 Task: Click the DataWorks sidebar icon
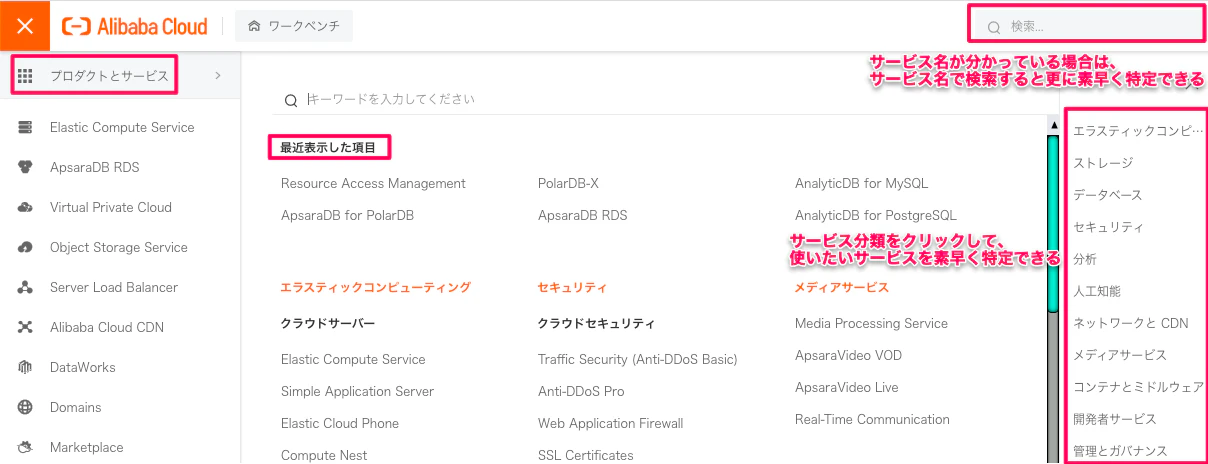click(26, 368)
